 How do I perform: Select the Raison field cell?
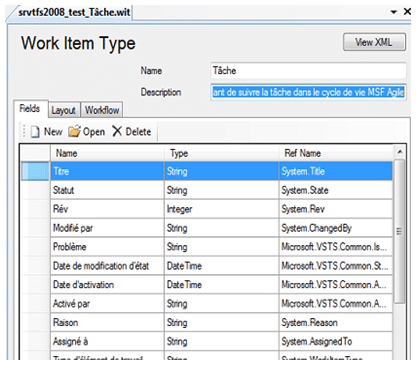click(107, 322)
